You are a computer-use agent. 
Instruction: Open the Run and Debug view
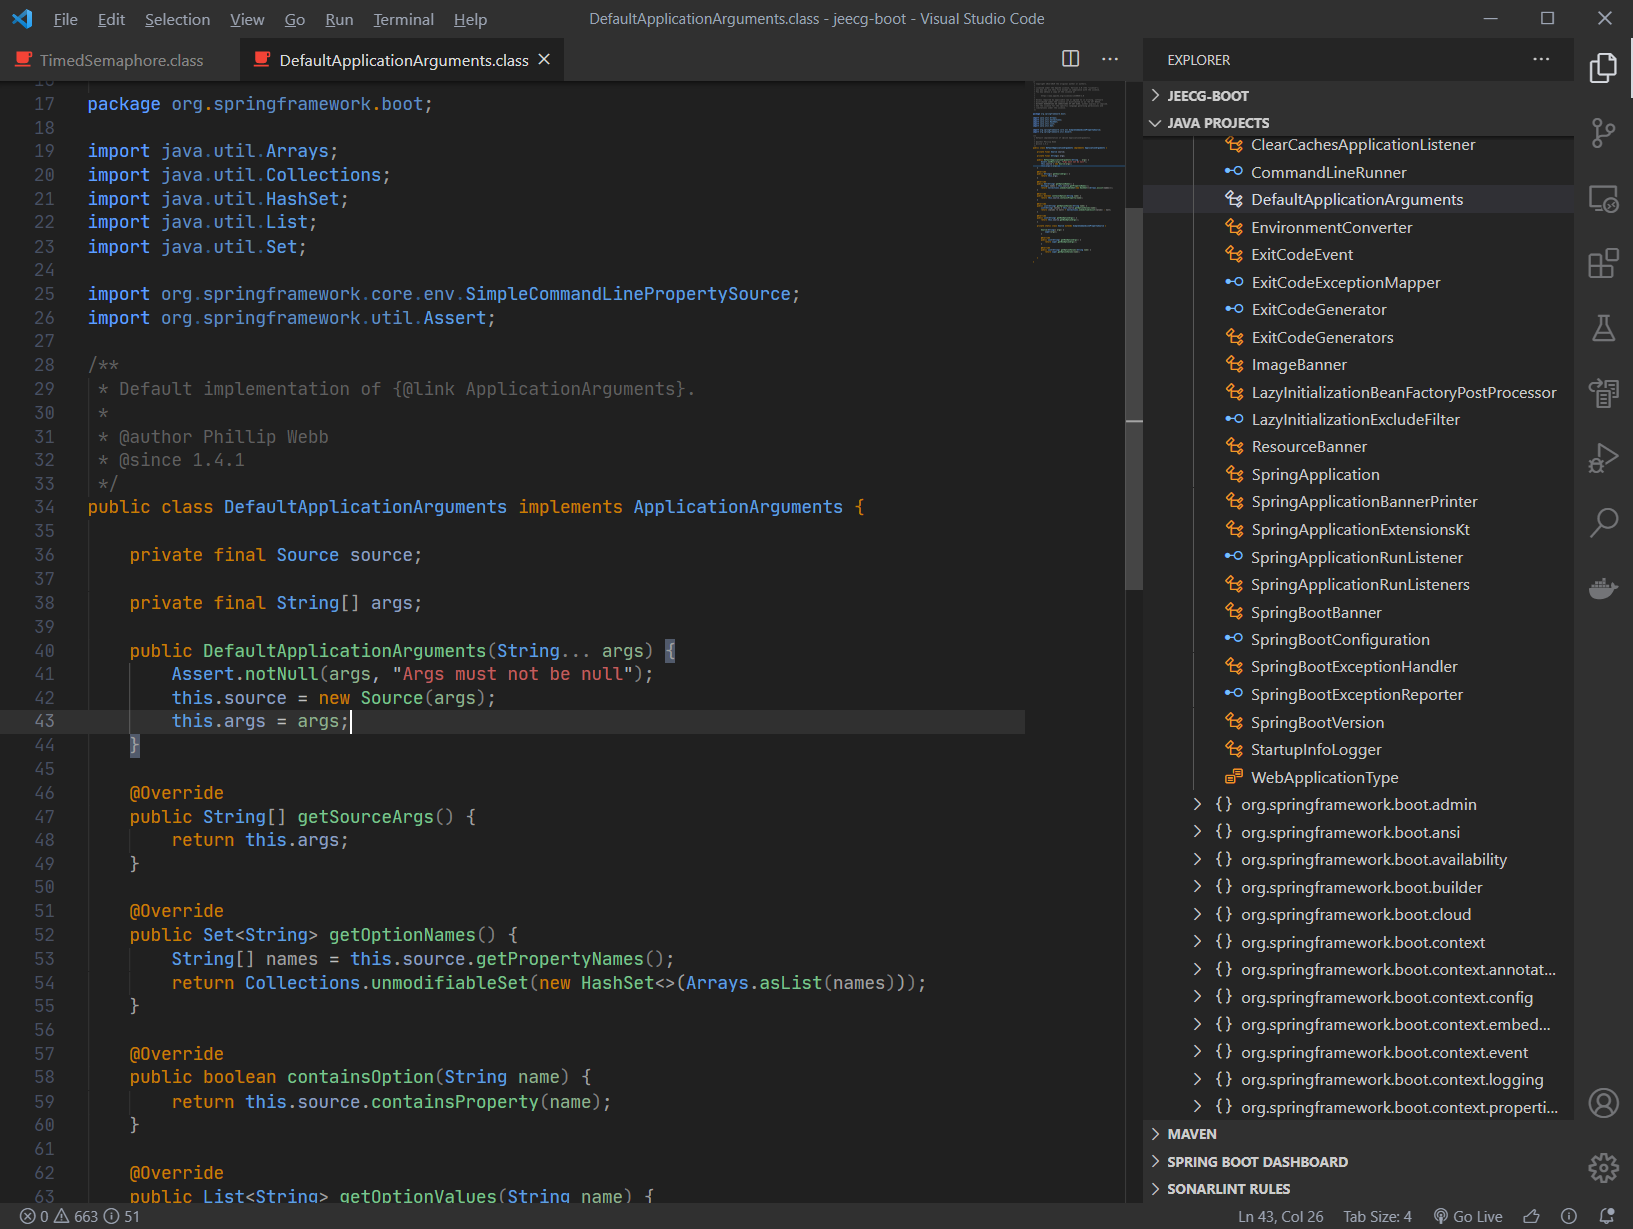[x=1603, y=458]
